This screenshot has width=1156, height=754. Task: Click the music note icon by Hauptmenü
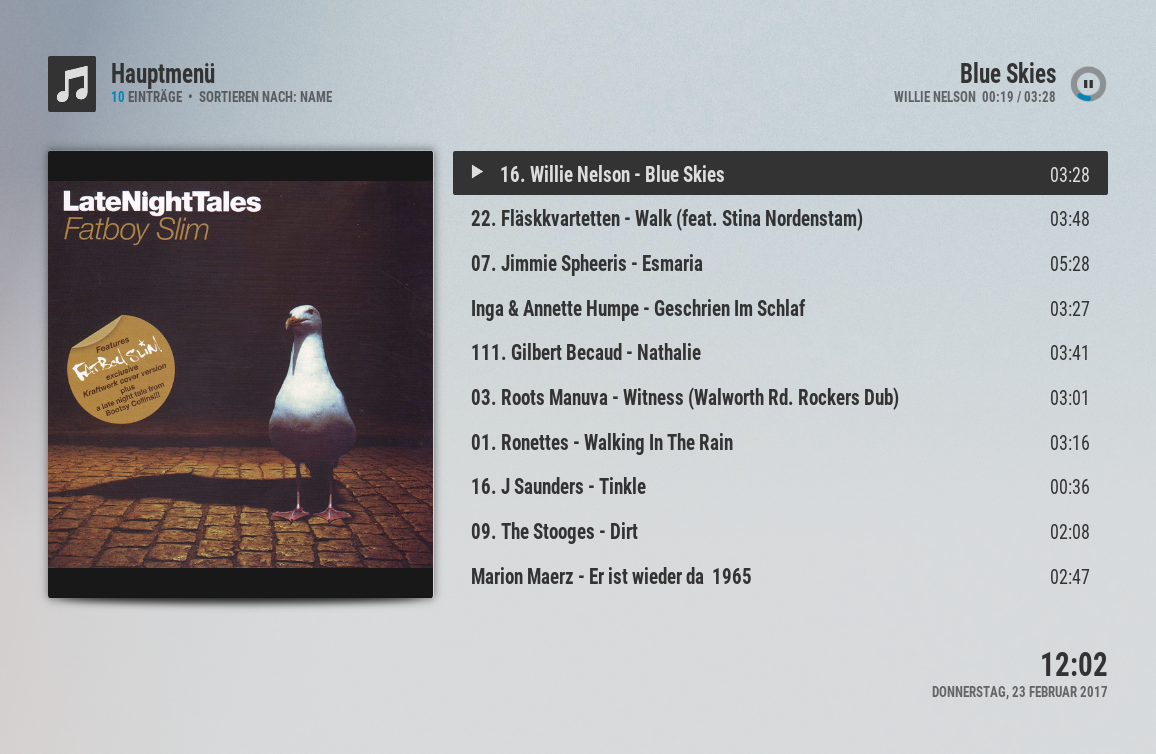(72, 84)
